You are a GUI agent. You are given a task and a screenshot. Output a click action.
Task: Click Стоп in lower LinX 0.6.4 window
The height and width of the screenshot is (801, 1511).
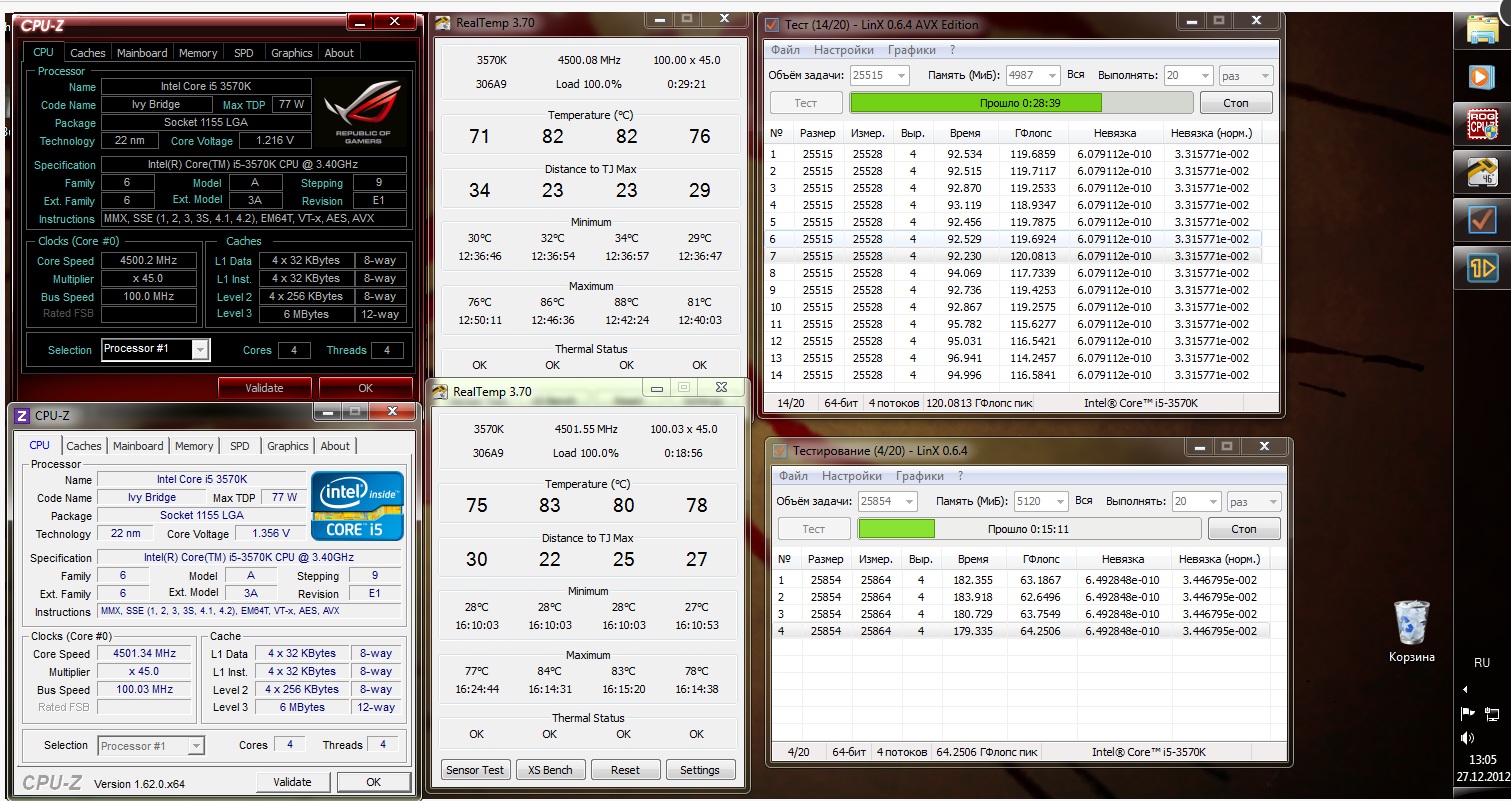(1244, 529)
